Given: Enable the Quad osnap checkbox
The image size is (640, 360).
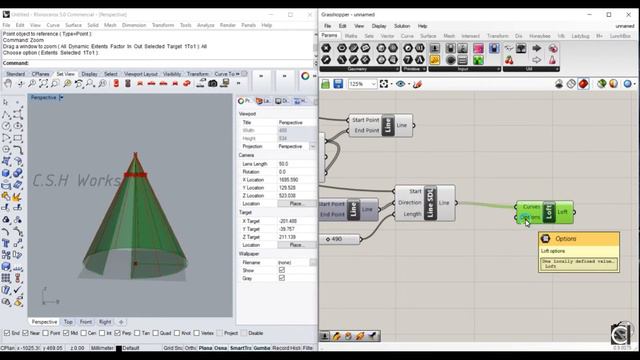Looking at the screenshot, I should (156, 333).
